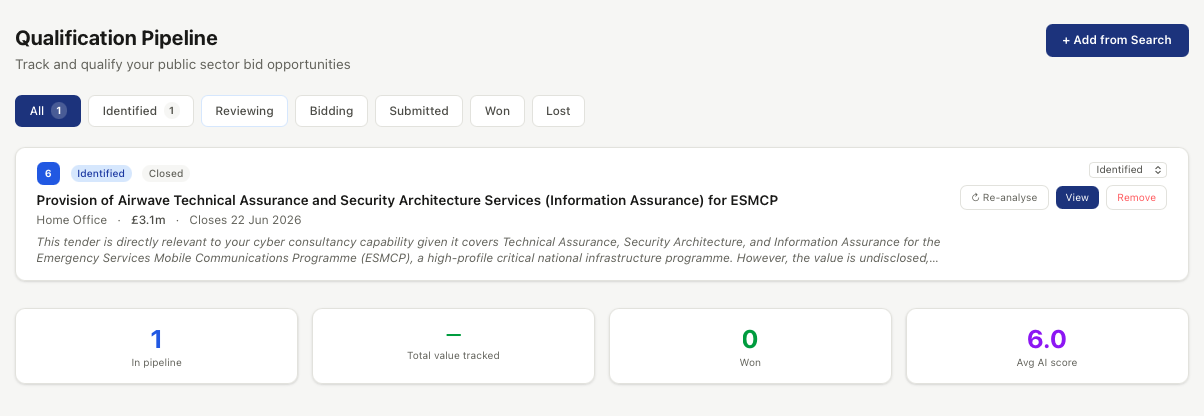
Task: Open the Identified status dropdown on tender card
Action: point(1128,170)
